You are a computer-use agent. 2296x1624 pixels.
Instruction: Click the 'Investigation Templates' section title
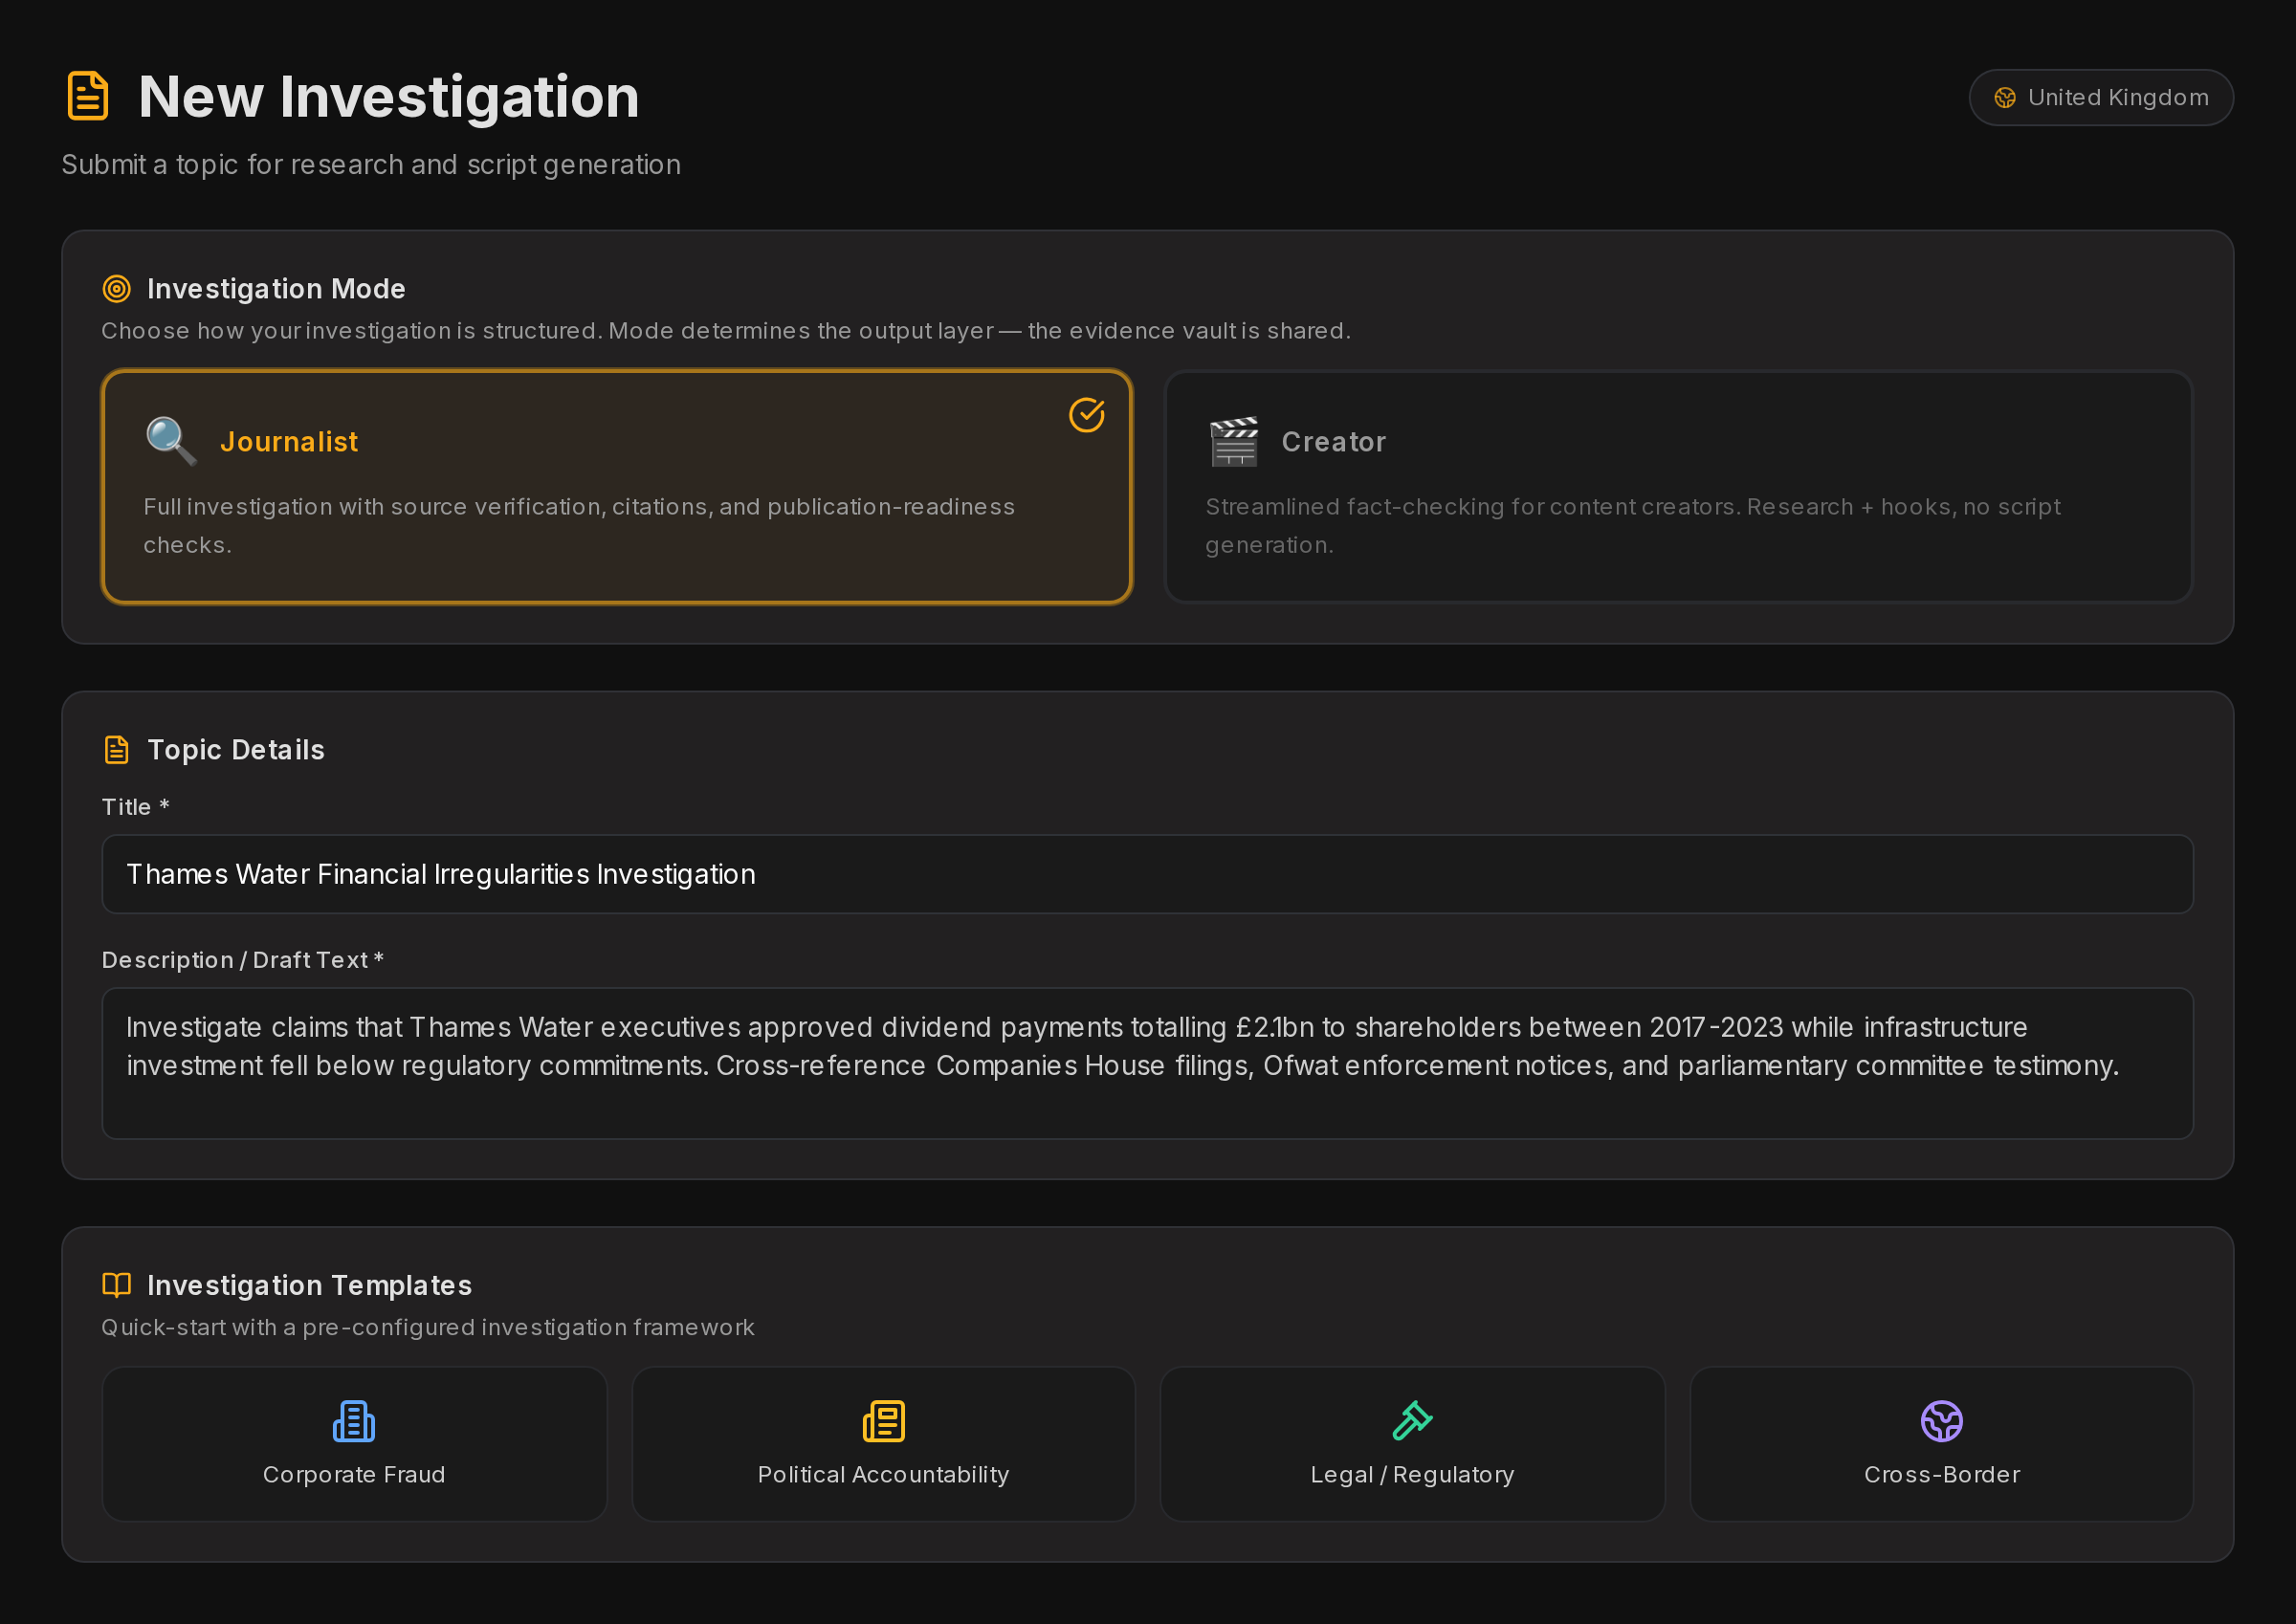coord(309,1285)
